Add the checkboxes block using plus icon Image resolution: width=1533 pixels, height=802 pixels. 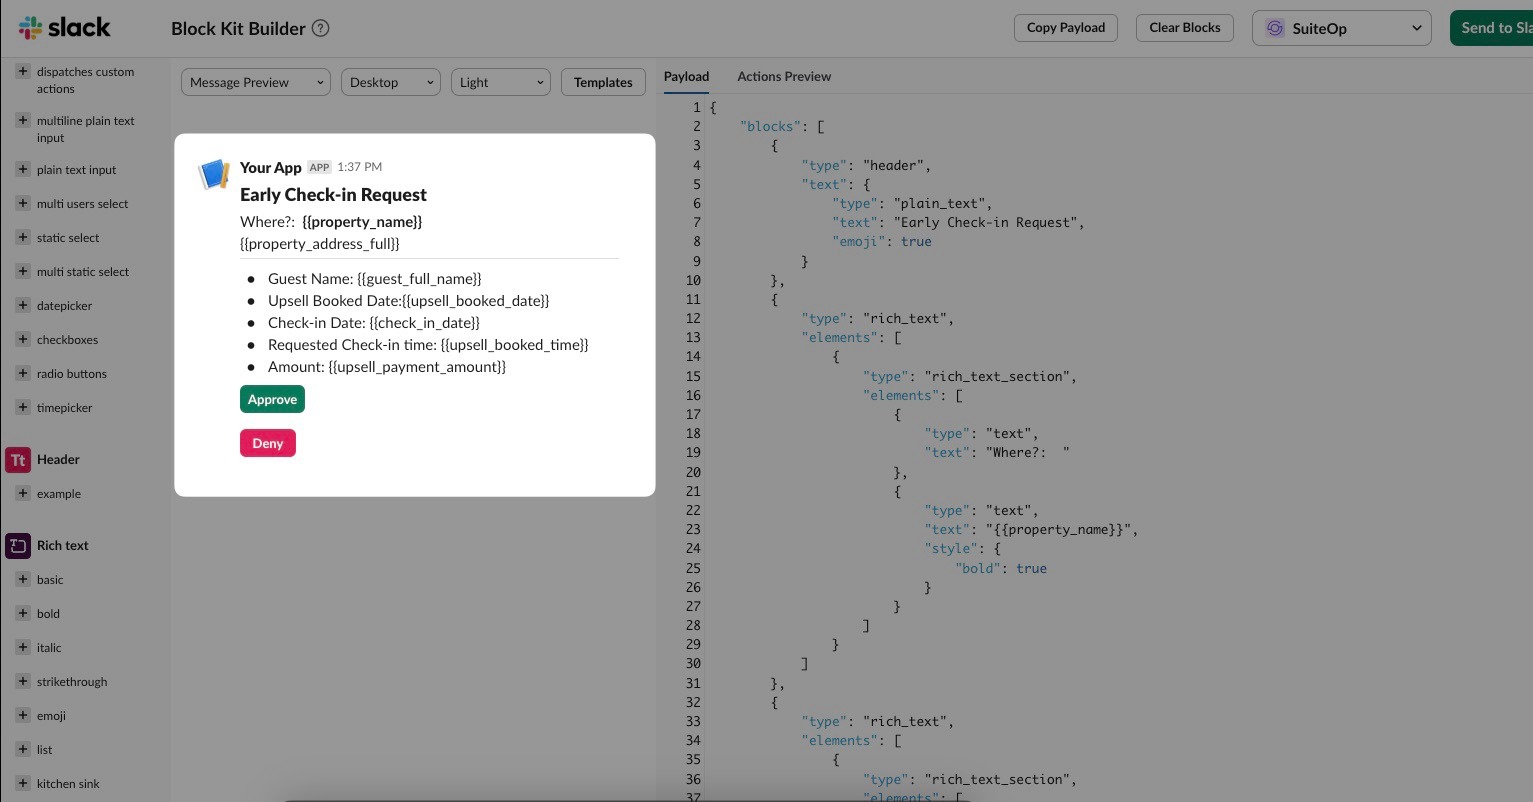(x=23, y=340)
